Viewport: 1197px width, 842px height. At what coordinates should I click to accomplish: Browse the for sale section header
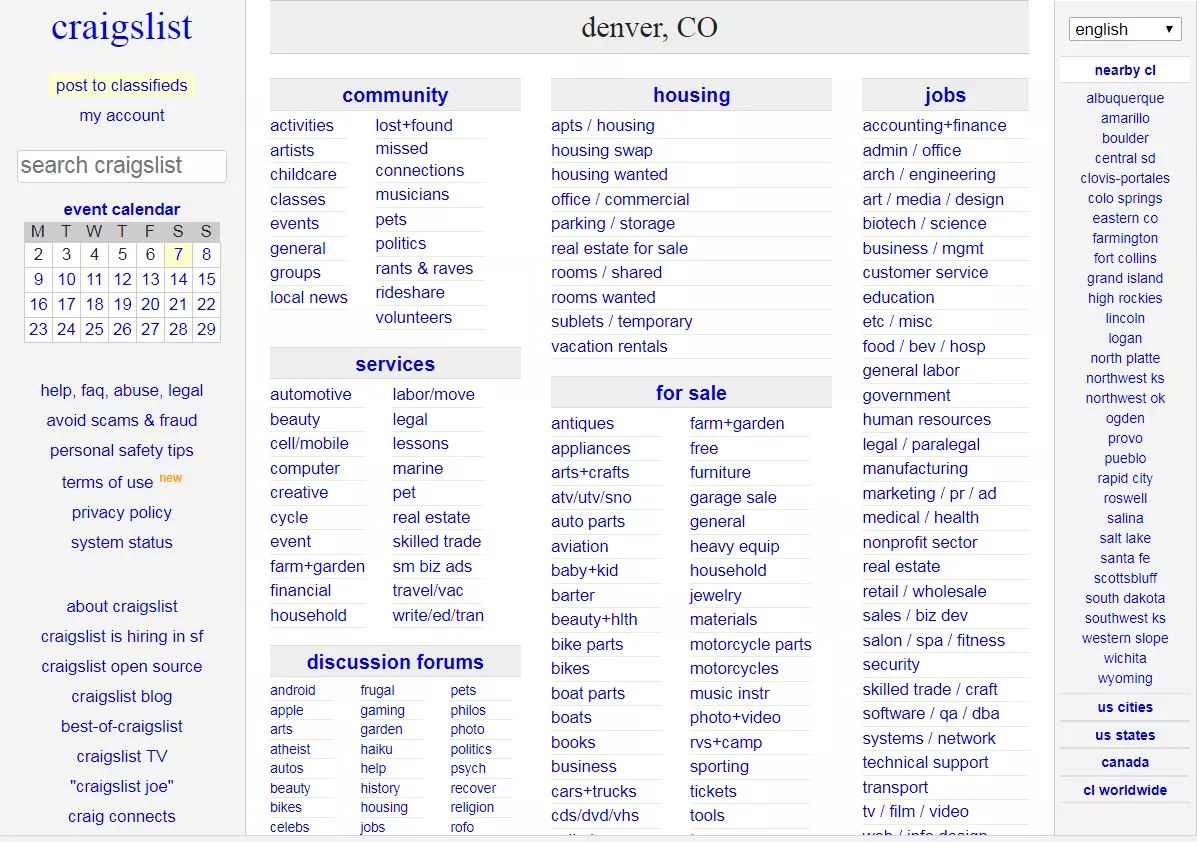pyautogui.click(x=691, y=393)
